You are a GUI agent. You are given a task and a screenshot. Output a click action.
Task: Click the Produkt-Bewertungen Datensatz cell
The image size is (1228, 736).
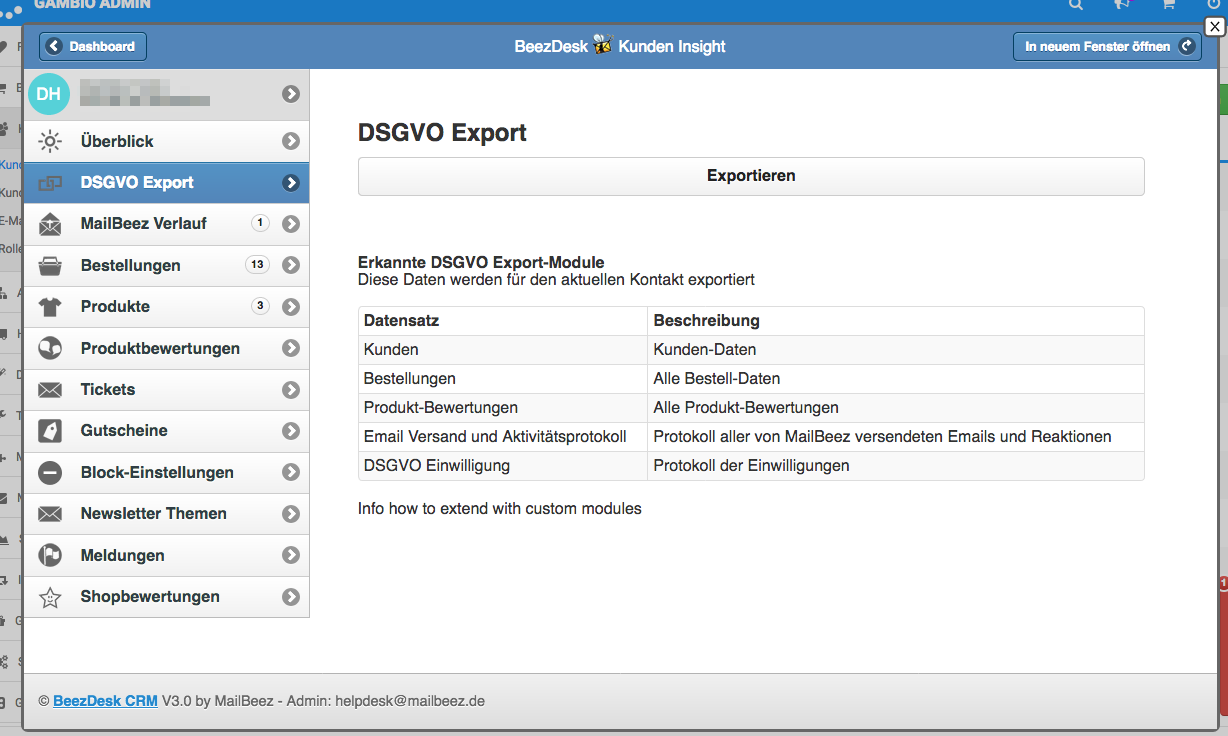503,408
